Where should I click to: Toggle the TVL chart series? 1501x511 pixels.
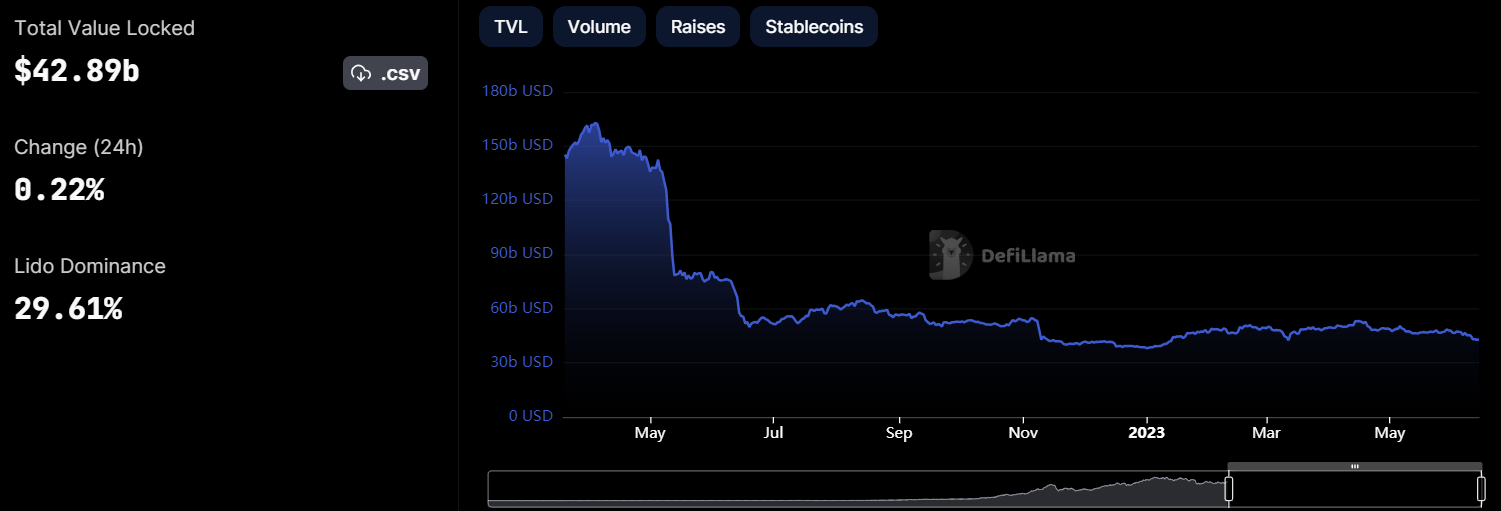511,27
